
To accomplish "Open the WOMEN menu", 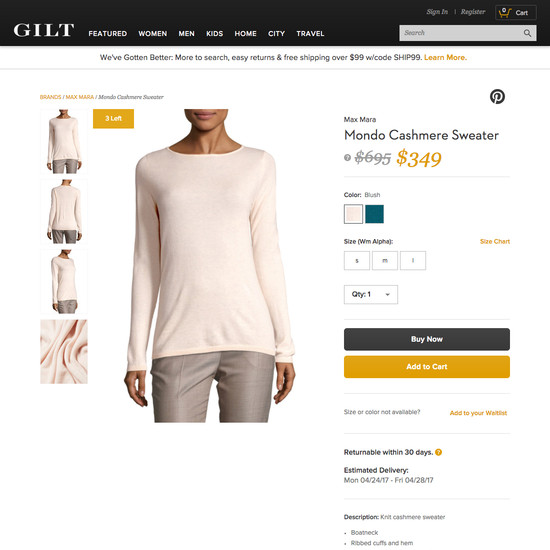I will click(153, 34).
